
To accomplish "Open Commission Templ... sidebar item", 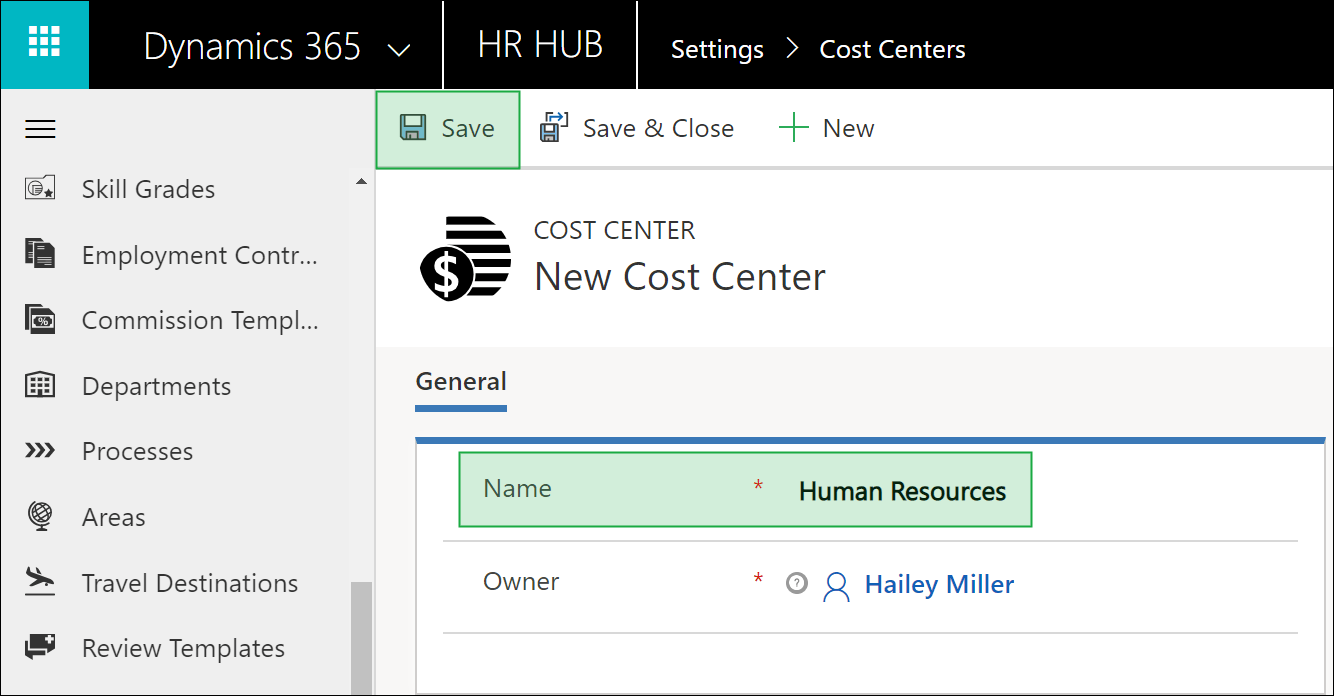I will point(200,321).
